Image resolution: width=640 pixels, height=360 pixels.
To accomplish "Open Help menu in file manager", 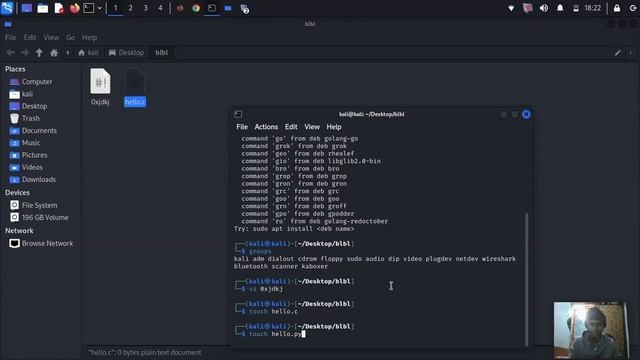I will tap(89, 38).
